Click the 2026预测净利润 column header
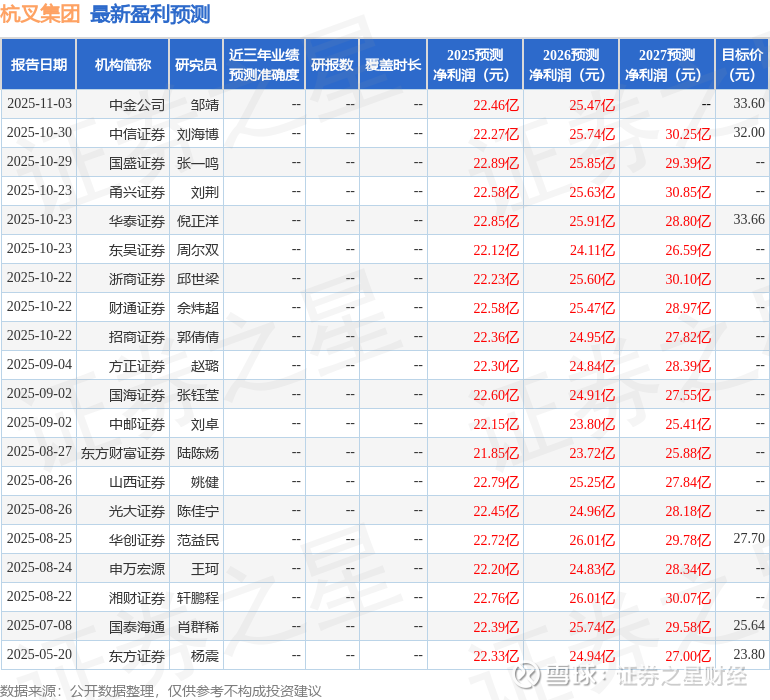Image resolution: width=770 pixels, height=700 pixels. 571,64
